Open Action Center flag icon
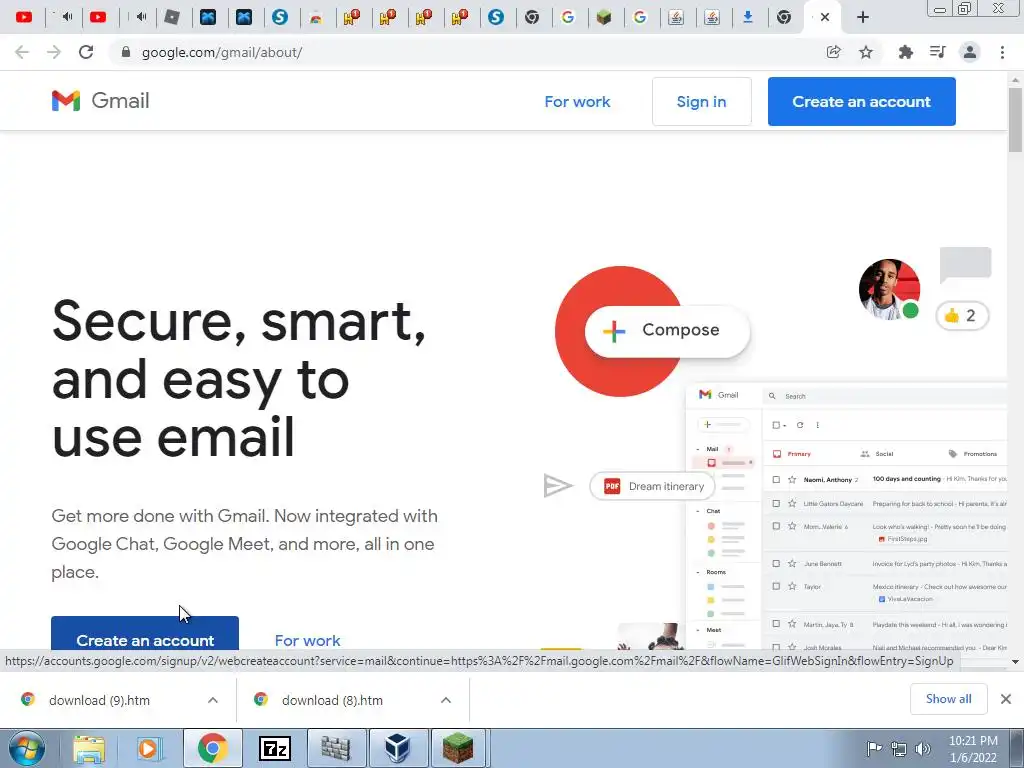The width and height of the screenshot is (1024, 768). [x=874, y=749]
